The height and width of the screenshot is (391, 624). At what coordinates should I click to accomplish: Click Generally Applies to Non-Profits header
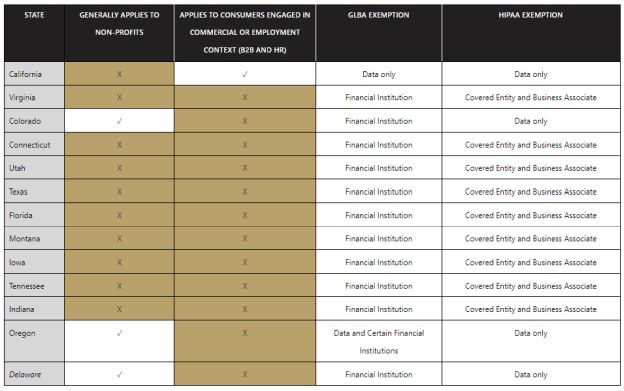(119, 23)
